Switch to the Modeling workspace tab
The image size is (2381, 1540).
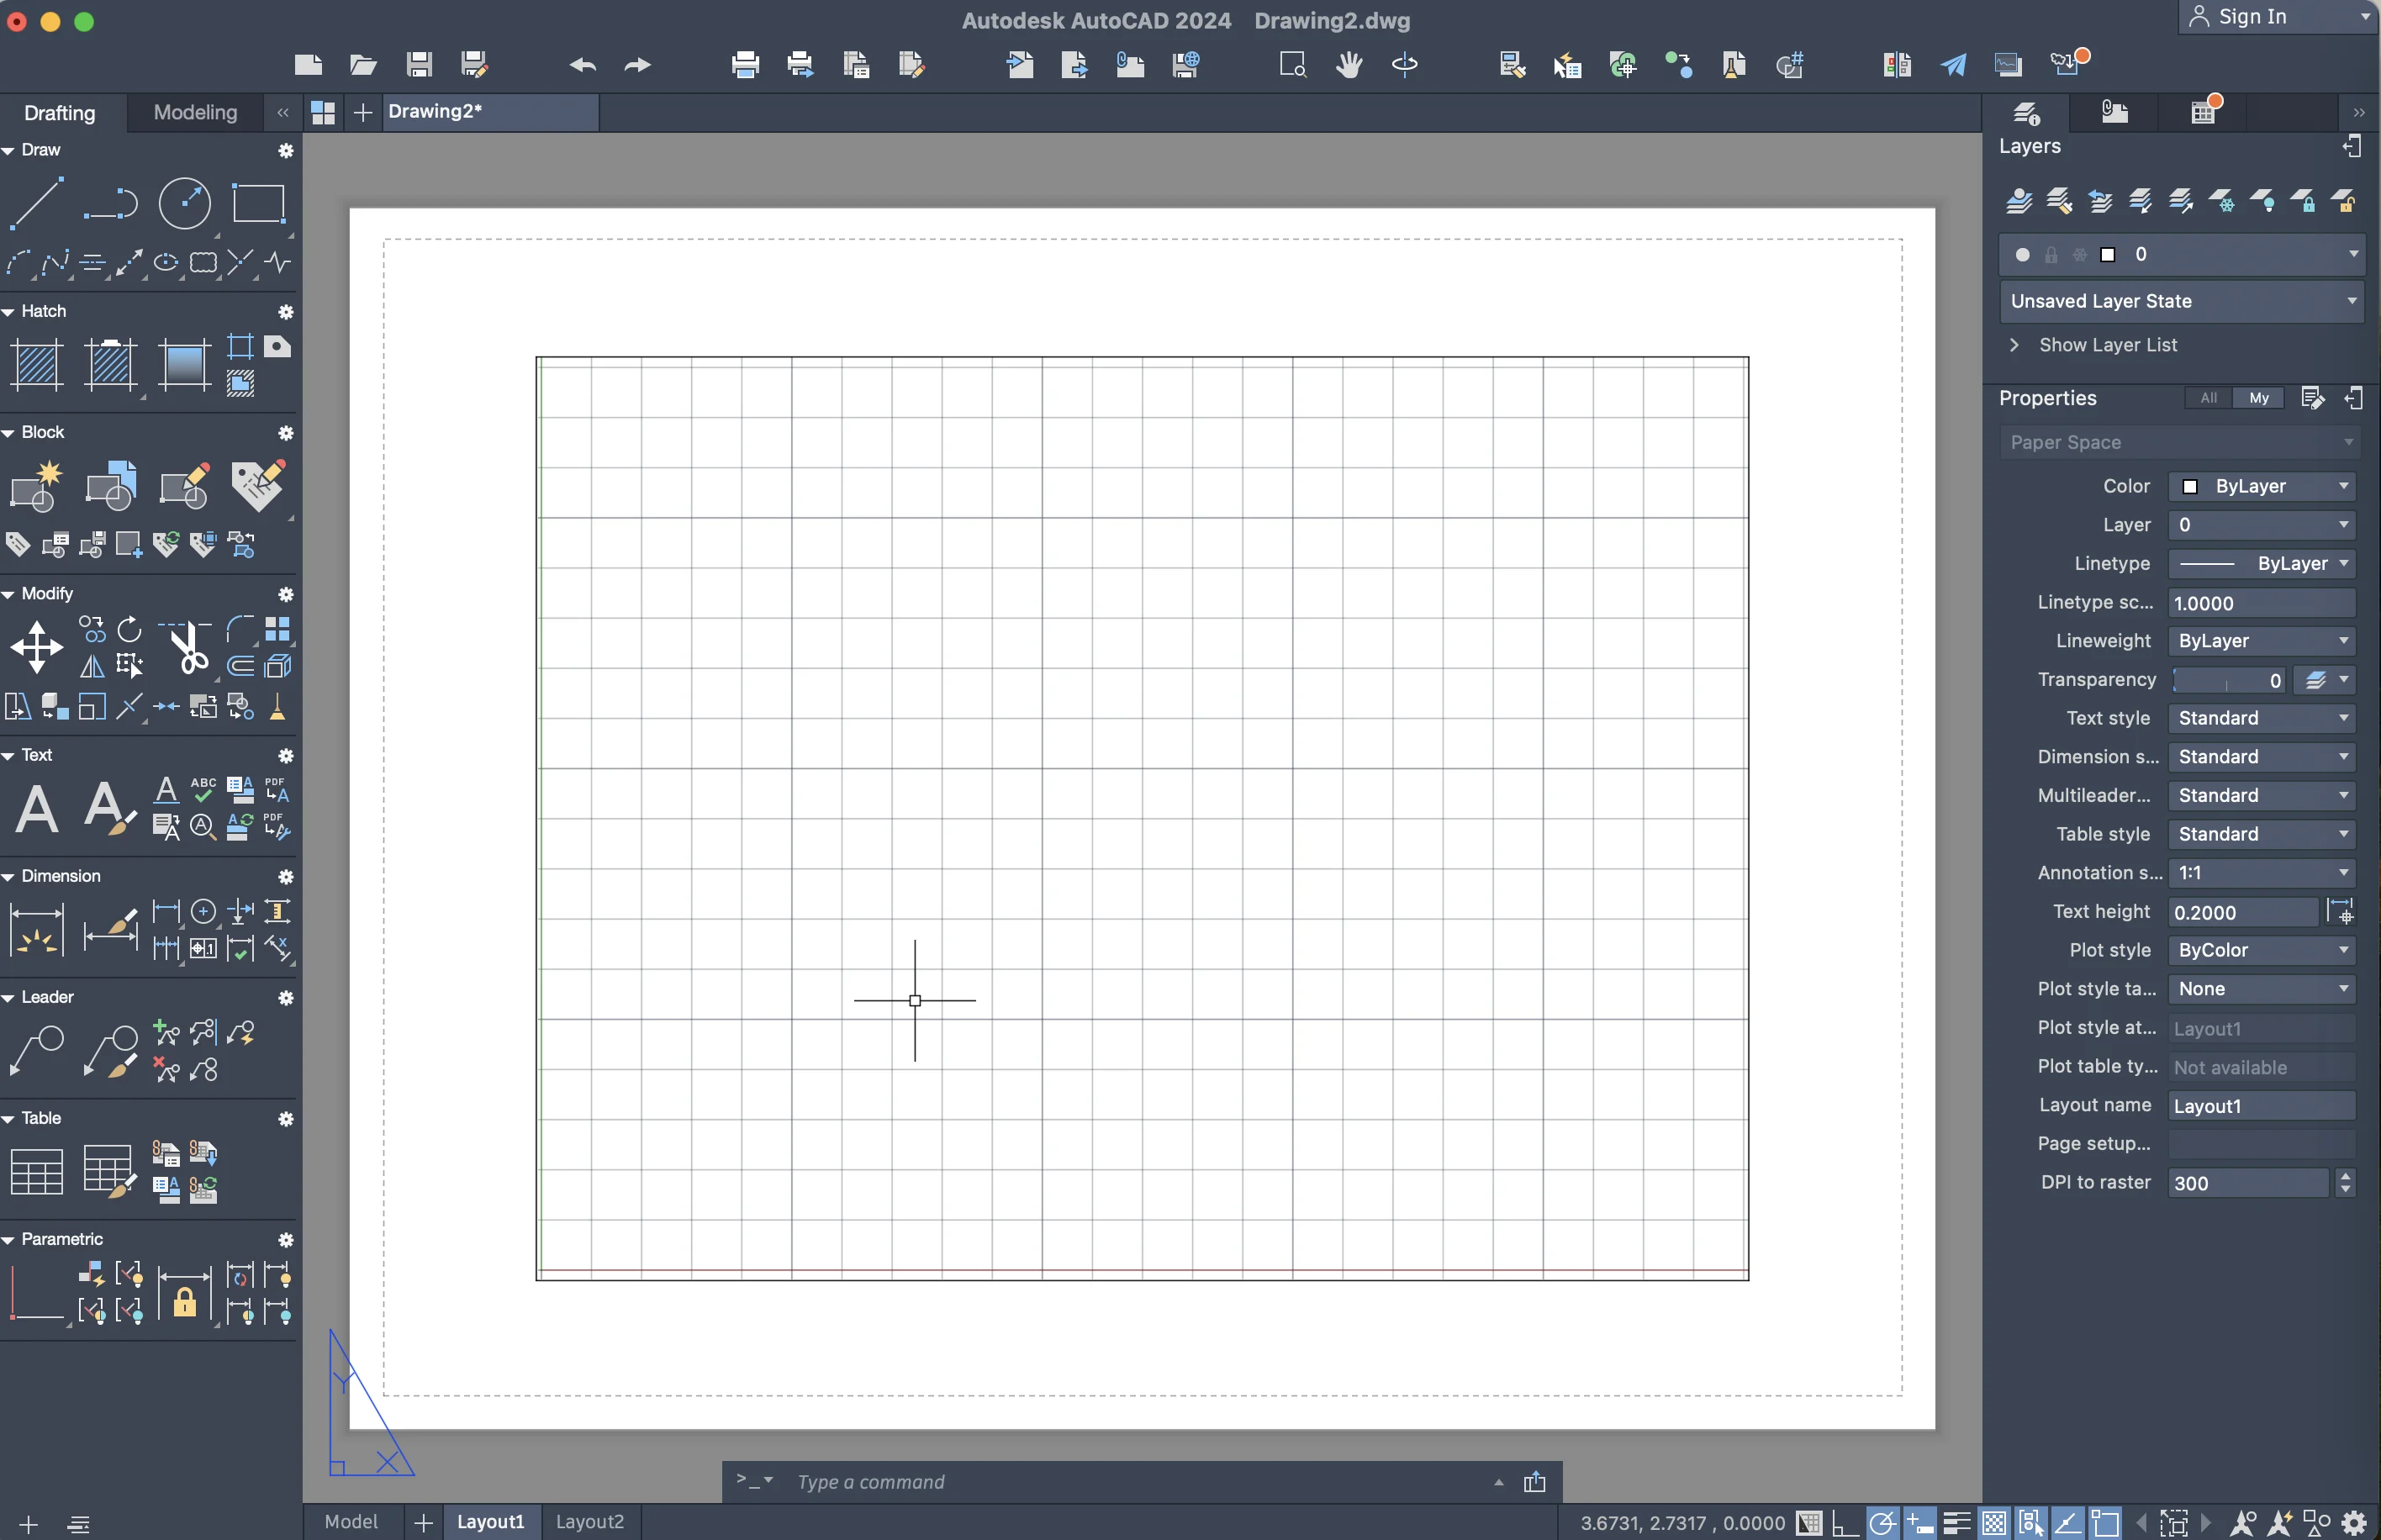tap(195, 112)
